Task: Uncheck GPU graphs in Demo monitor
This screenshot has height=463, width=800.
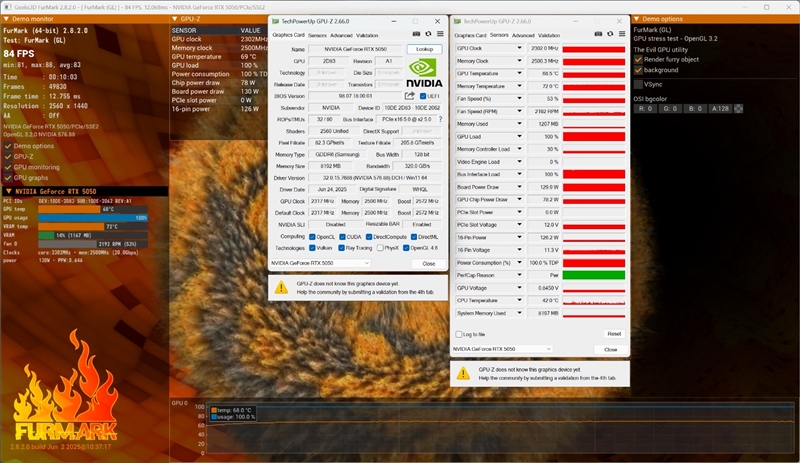Action: tap(8, 178)
